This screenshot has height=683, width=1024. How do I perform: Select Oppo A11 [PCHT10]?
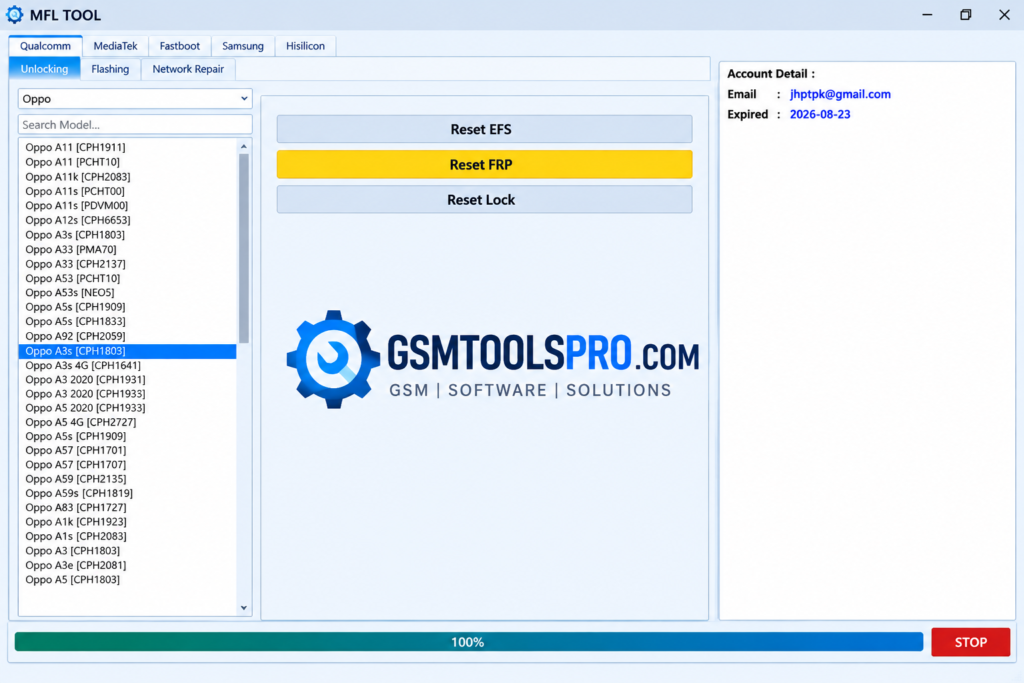click(x=127, y=162)
